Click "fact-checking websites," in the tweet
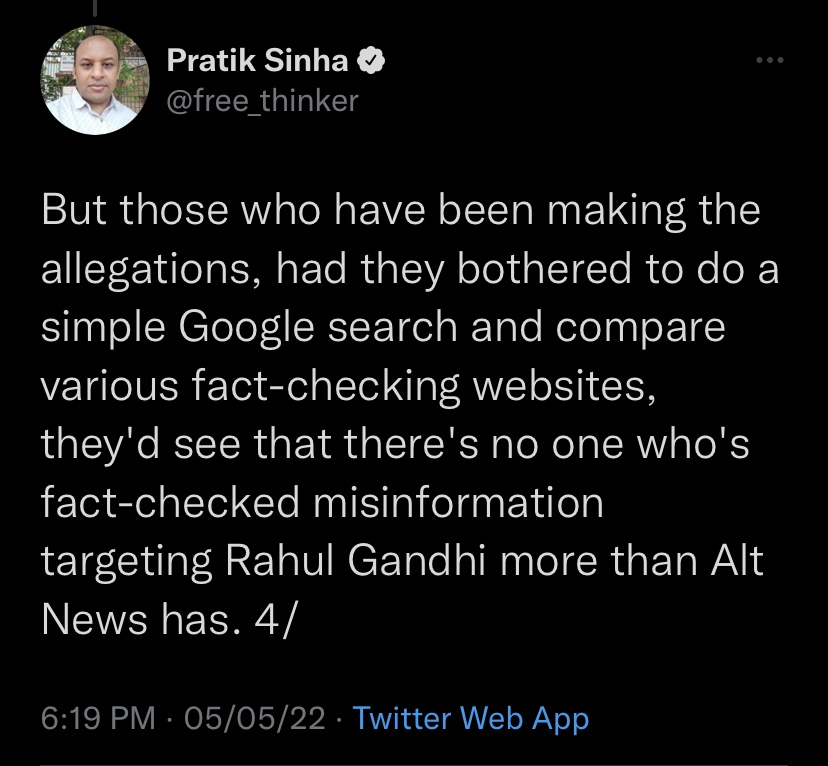The width and height of the screenshot is (828, 766). (x=435, y=386)
